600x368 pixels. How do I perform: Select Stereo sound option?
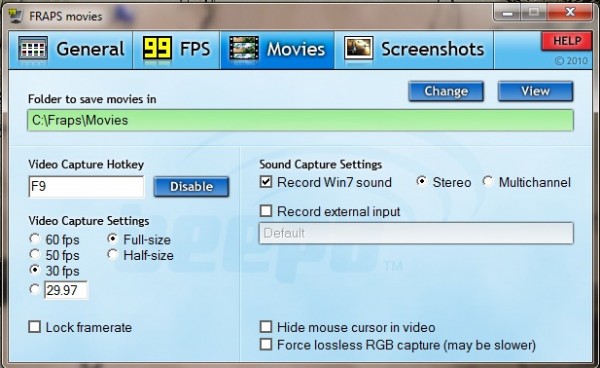pyautogui.click(x=421, y=181)
